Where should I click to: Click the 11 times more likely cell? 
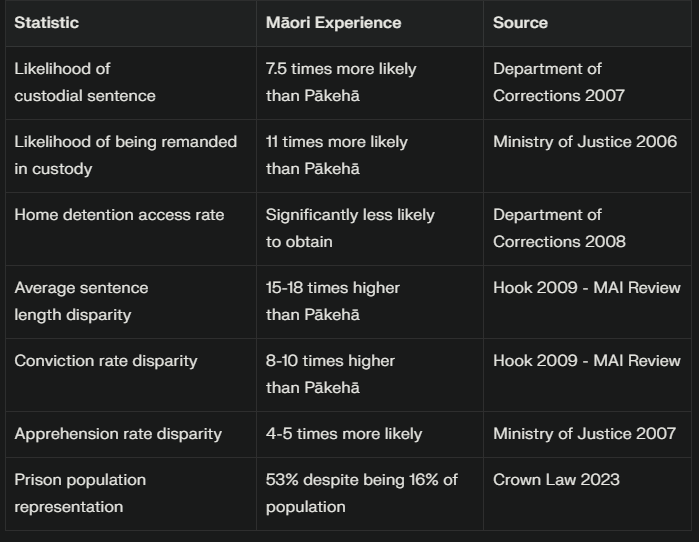(336, 155)
